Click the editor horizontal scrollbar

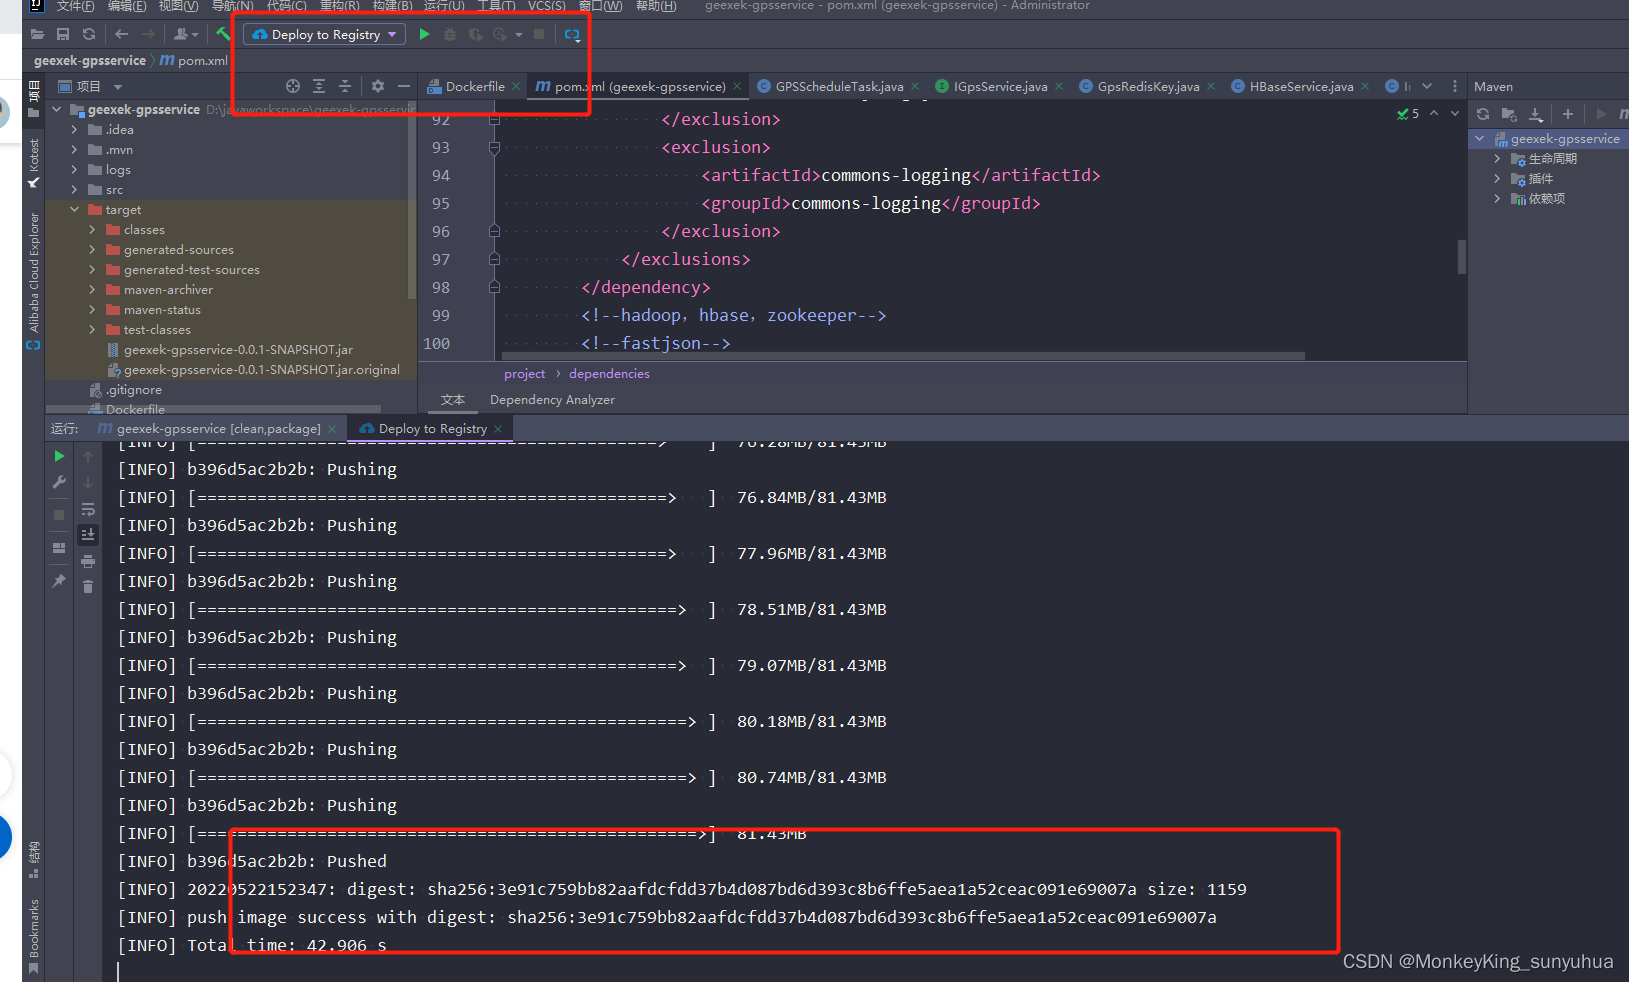[903, 355]
